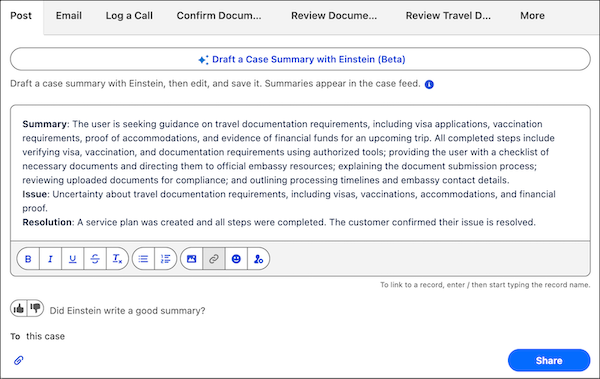600x379 pixels.
Task: Insert a bulleted list
Action: [143, 259]
